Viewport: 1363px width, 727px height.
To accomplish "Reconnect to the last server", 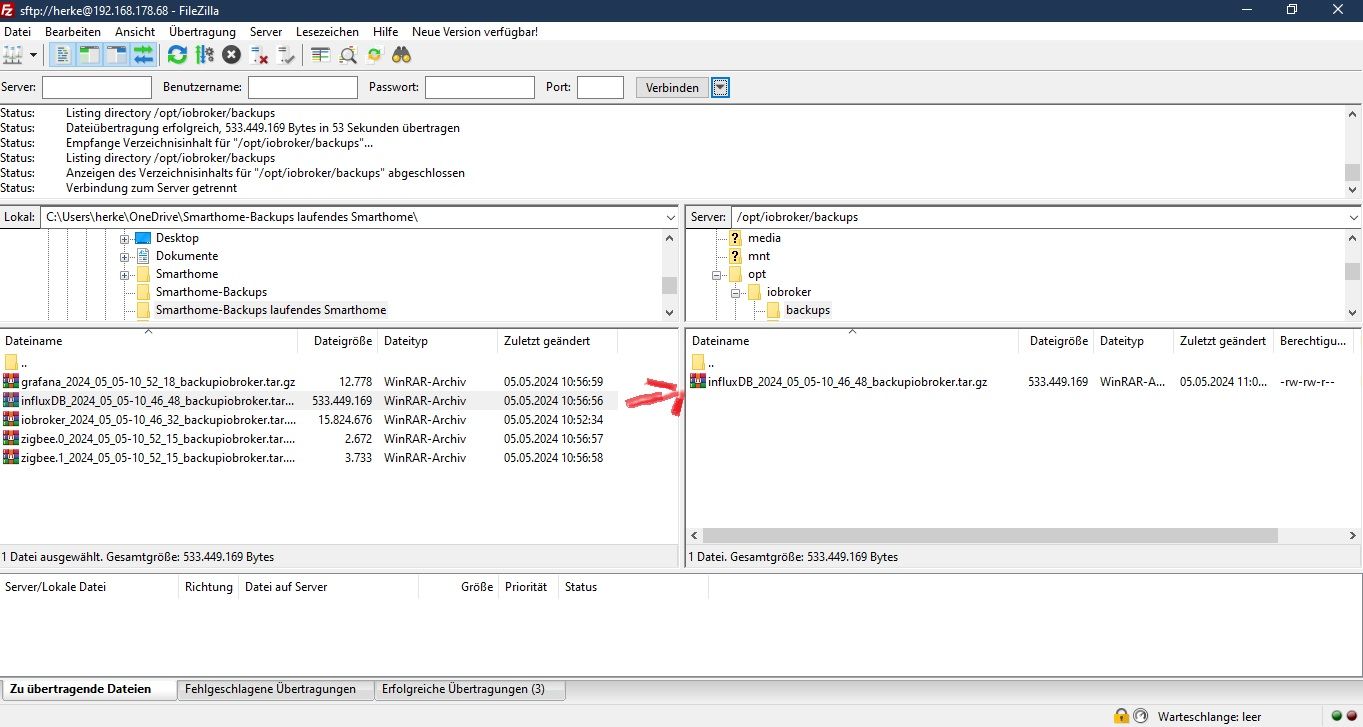I will 287,55.
